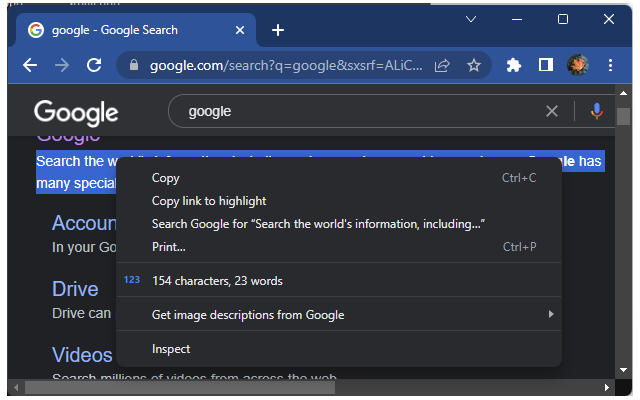Screen dimensions: 640x400
Task: Choose Copy from context menu
Action: pyautogui.click(x=339, y=178)
